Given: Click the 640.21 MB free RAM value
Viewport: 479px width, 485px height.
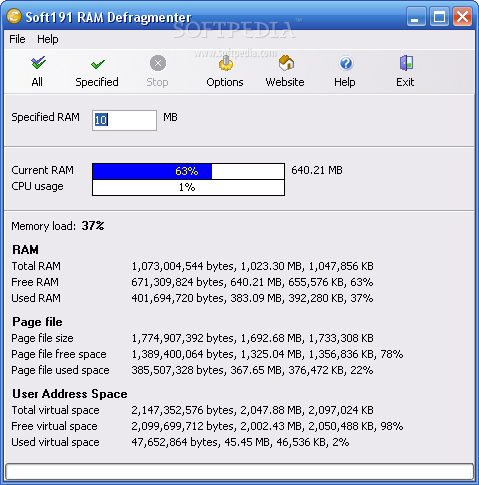Looking at the screenshot, I should click(317, 170).
